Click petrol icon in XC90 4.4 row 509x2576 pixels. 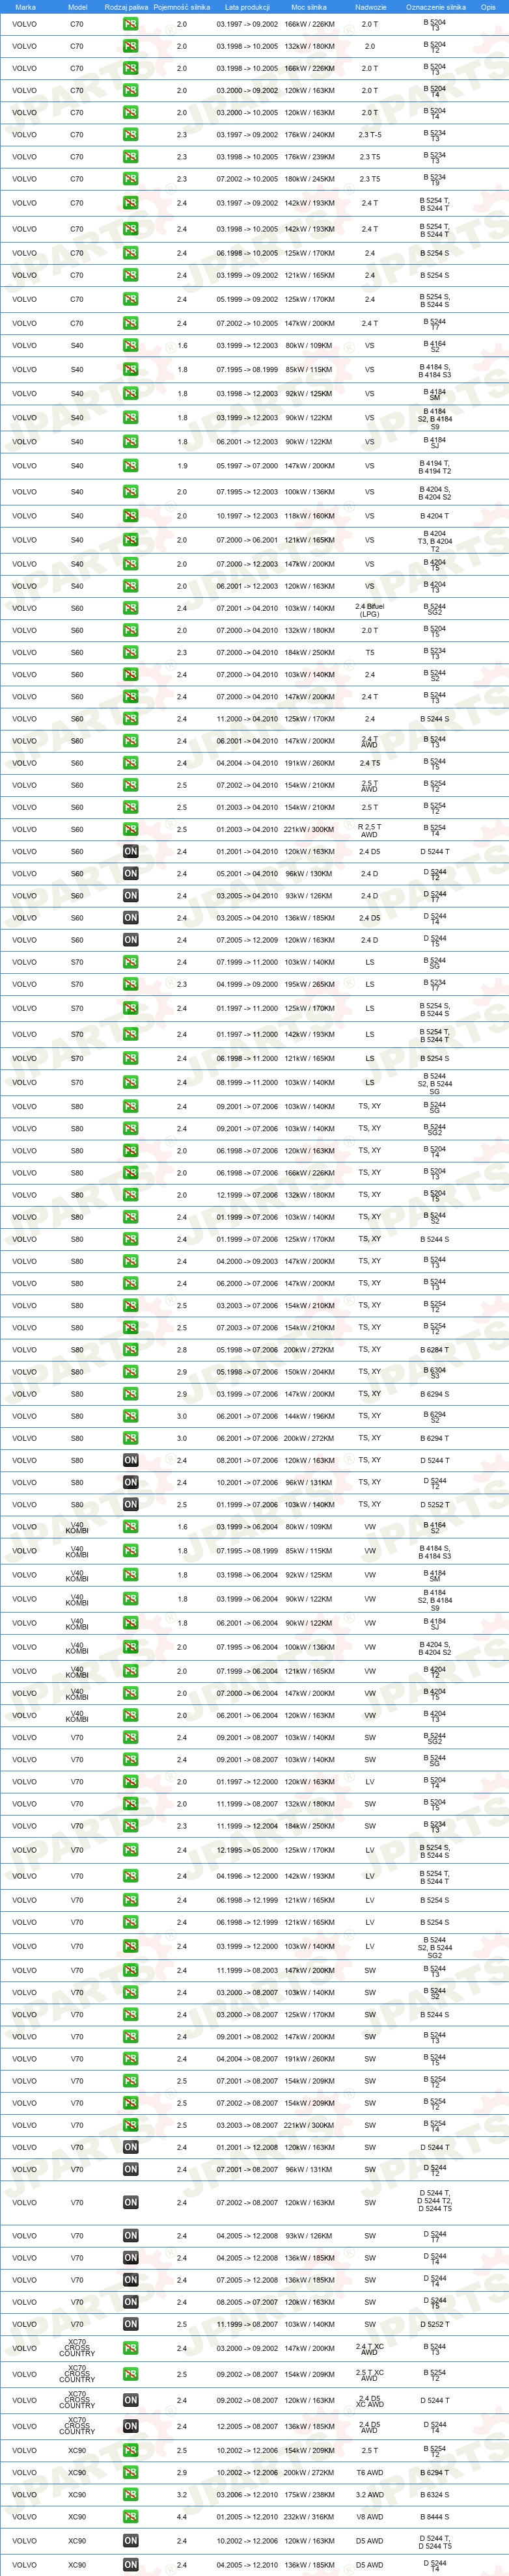pyautogui.click(x=130, y=2517)
